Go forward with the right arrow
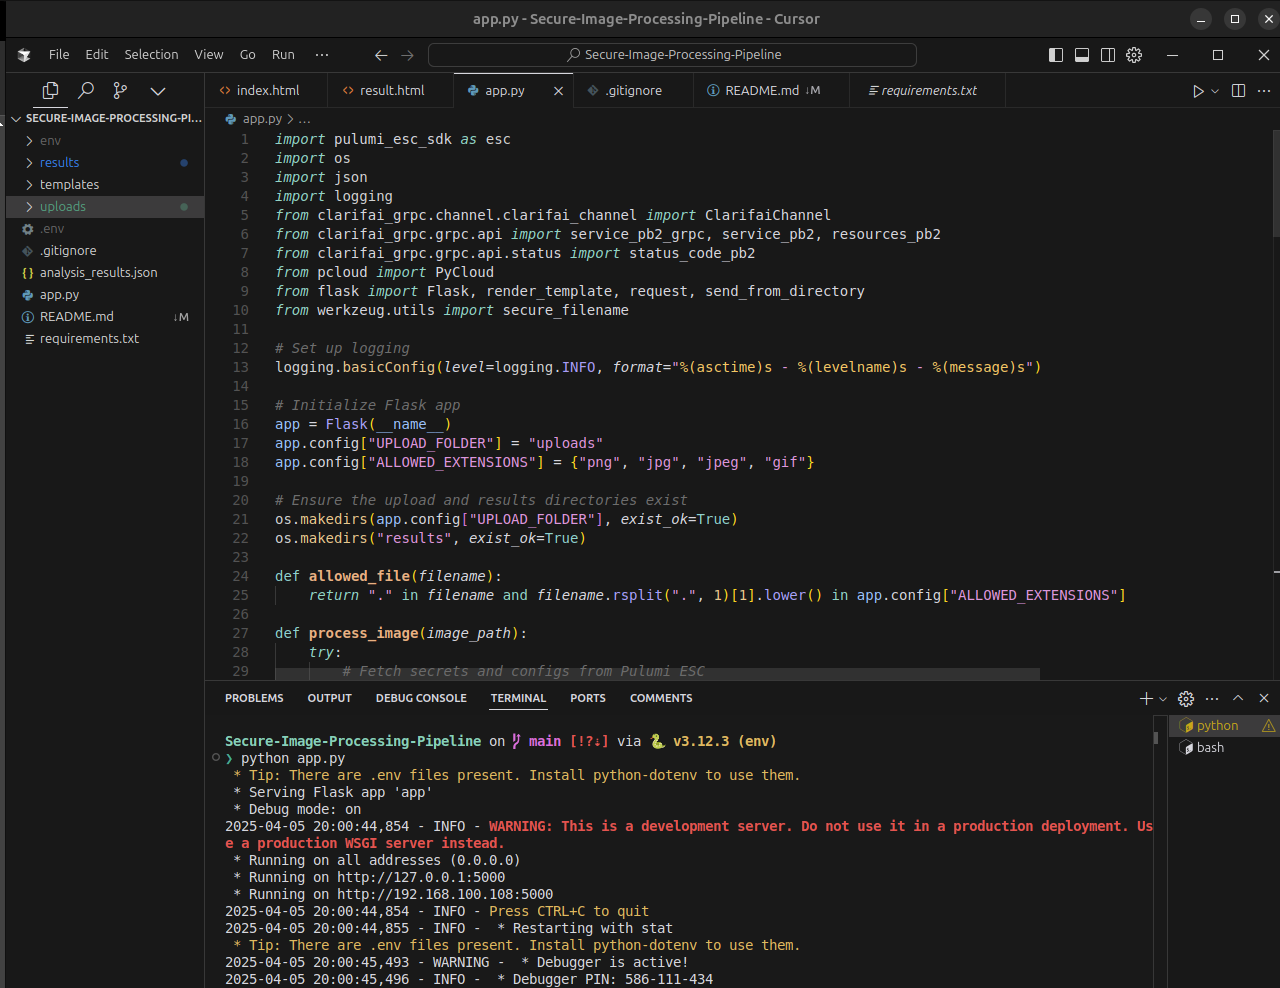Screen dimensions: 1280x988 [x=407, y=55]
